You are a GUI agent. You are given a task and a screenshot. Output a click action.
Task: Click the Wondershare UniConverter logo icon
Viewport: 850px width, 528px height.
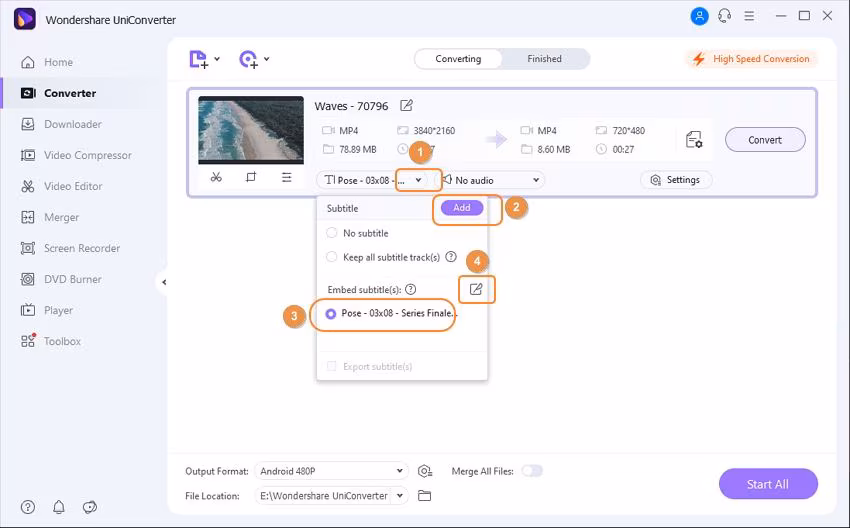pos(24,20)
